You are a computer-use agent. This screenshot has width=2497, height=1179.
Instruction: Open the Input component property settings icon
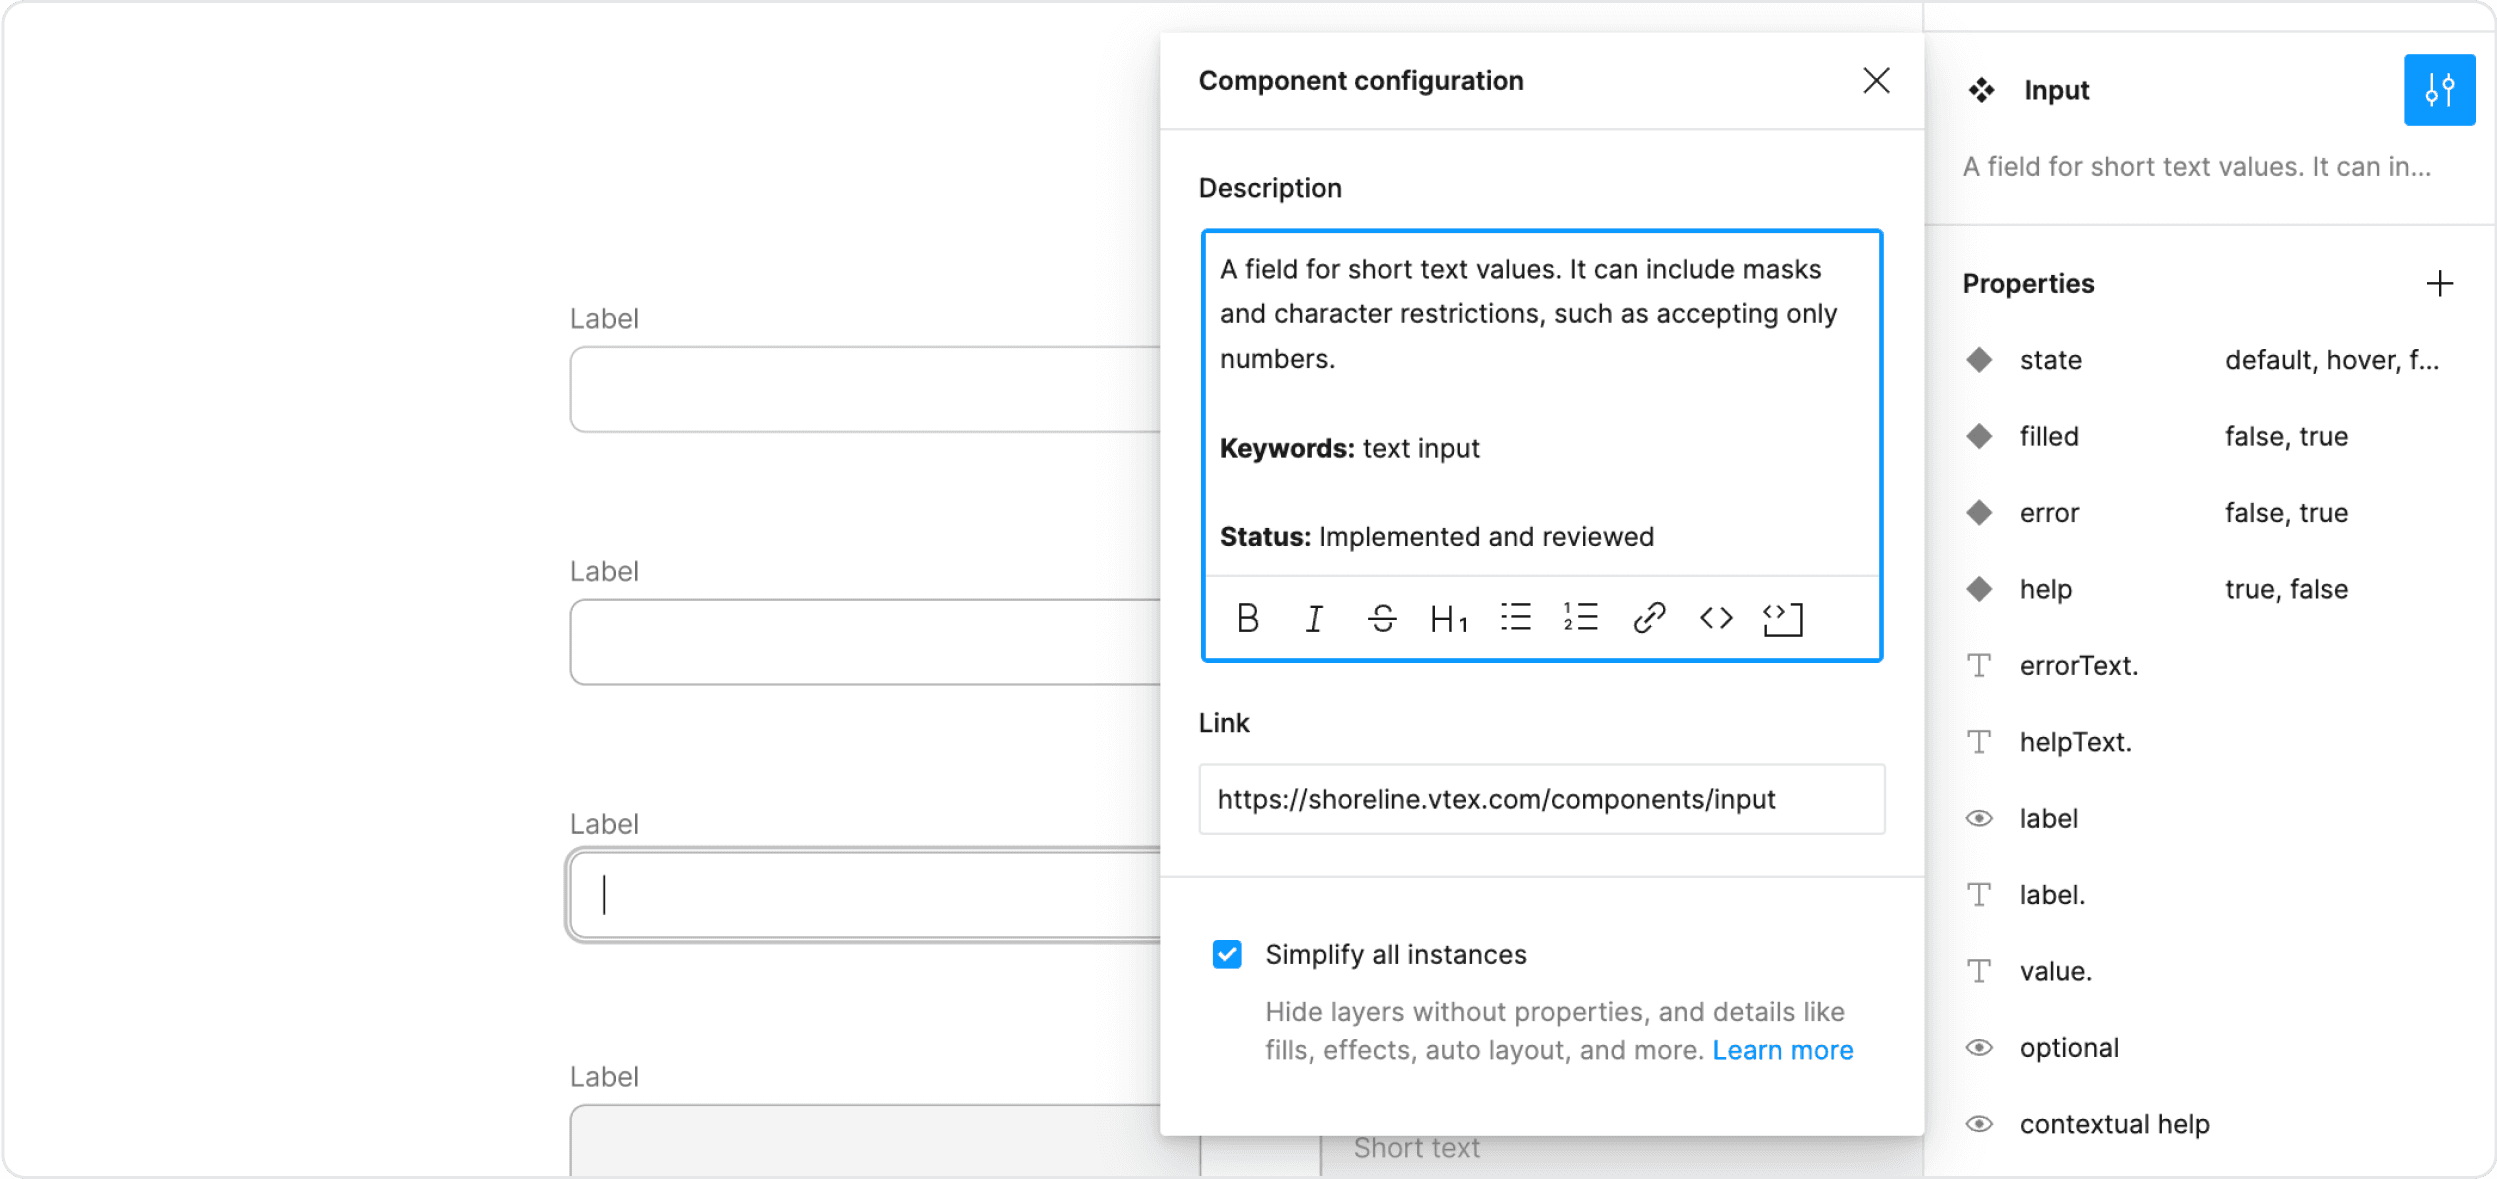point(2439,90)
